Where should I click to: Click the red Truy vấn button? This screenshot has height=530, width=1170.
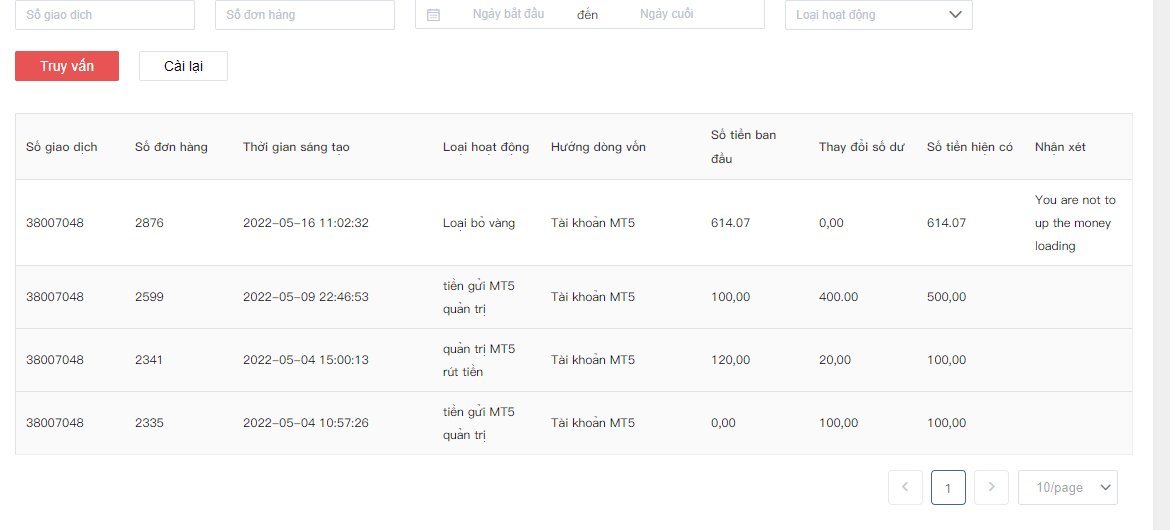pyautogui.click(x=67, y=66)
